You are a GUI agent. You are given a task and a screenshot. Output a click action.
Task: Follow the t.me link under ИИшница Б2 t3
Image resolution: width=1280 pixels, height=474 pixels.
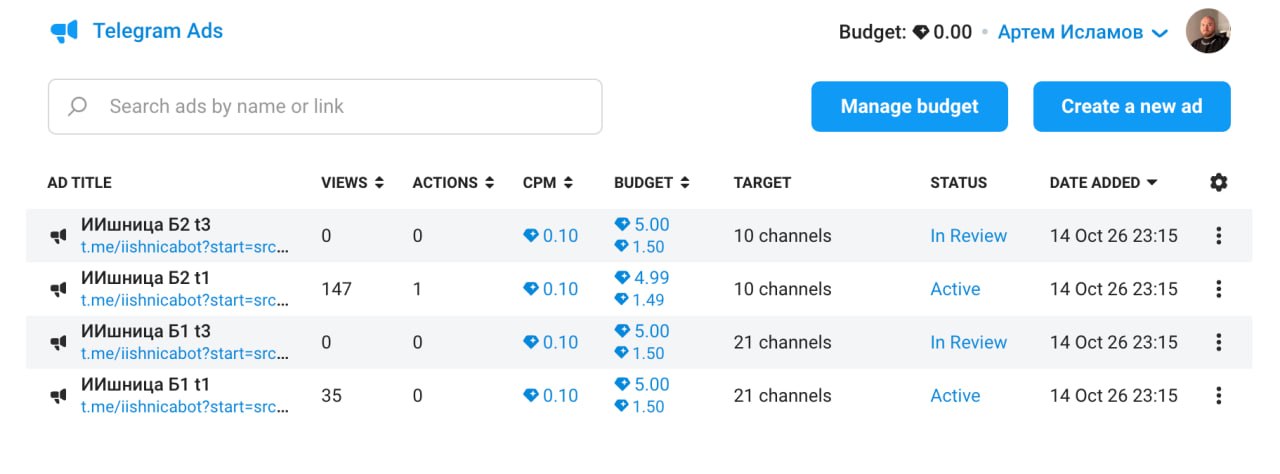(x=185, y=247)
